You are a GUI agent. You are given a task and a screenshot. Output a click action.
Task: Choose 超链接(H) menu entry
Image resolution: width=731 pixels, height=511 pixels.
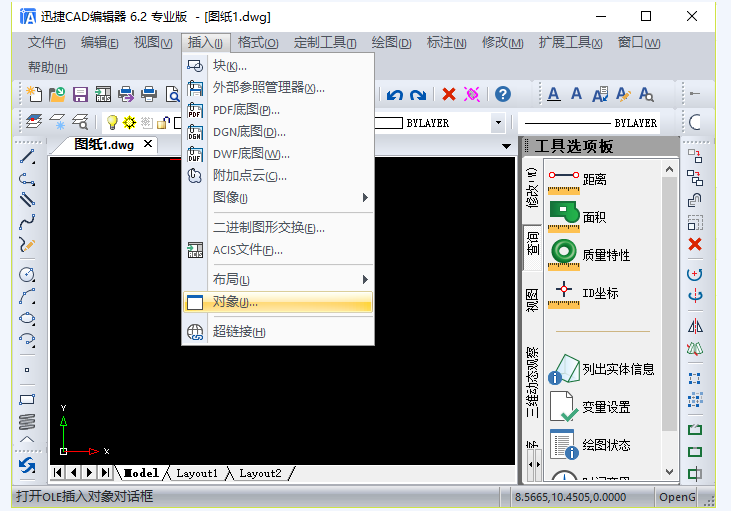click(279, 332)
